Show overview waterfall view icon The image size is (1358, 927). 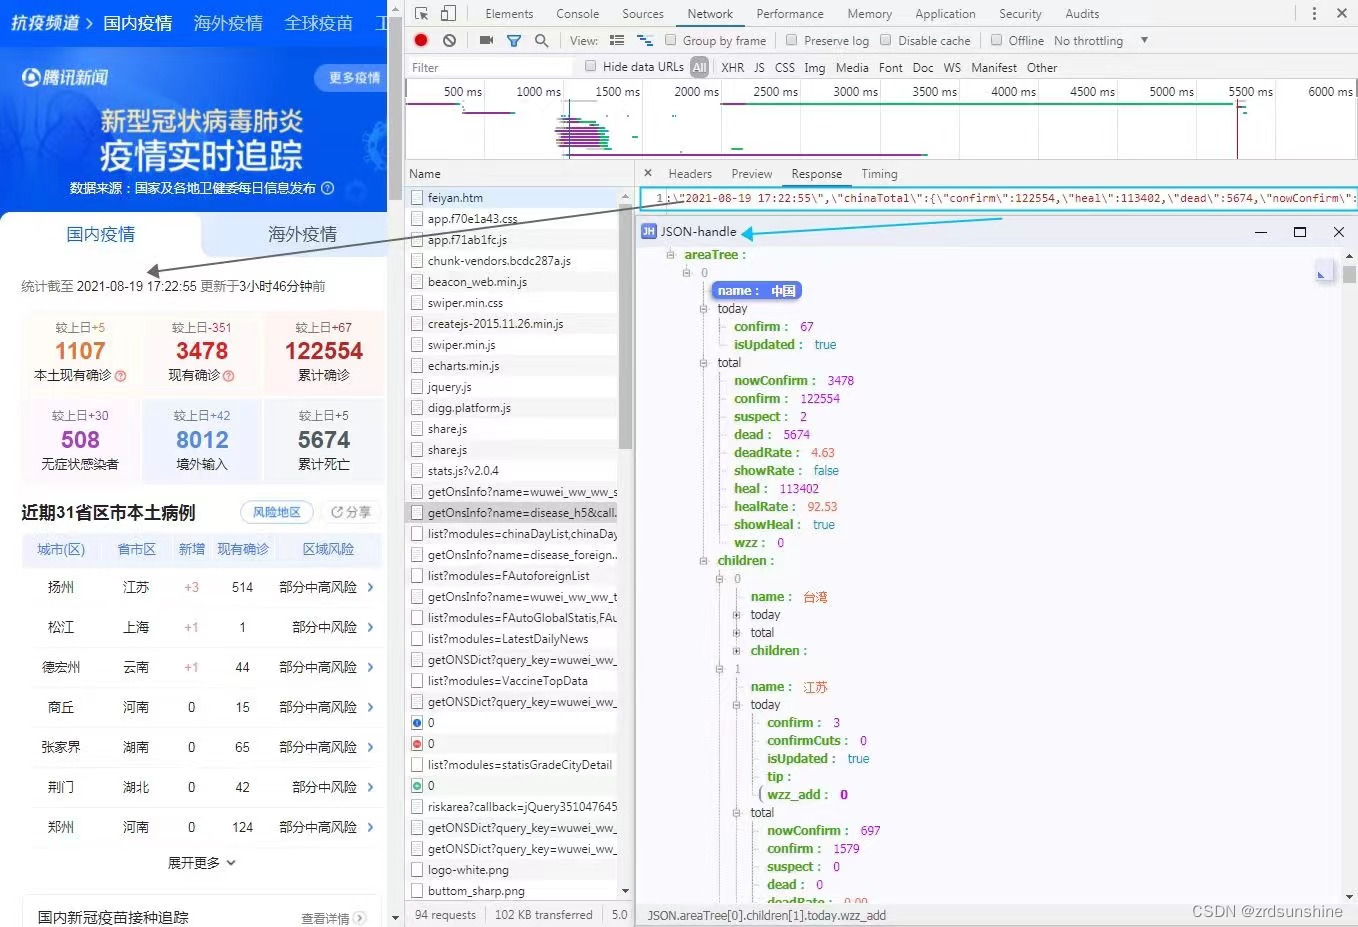click(x=645, y=41)
